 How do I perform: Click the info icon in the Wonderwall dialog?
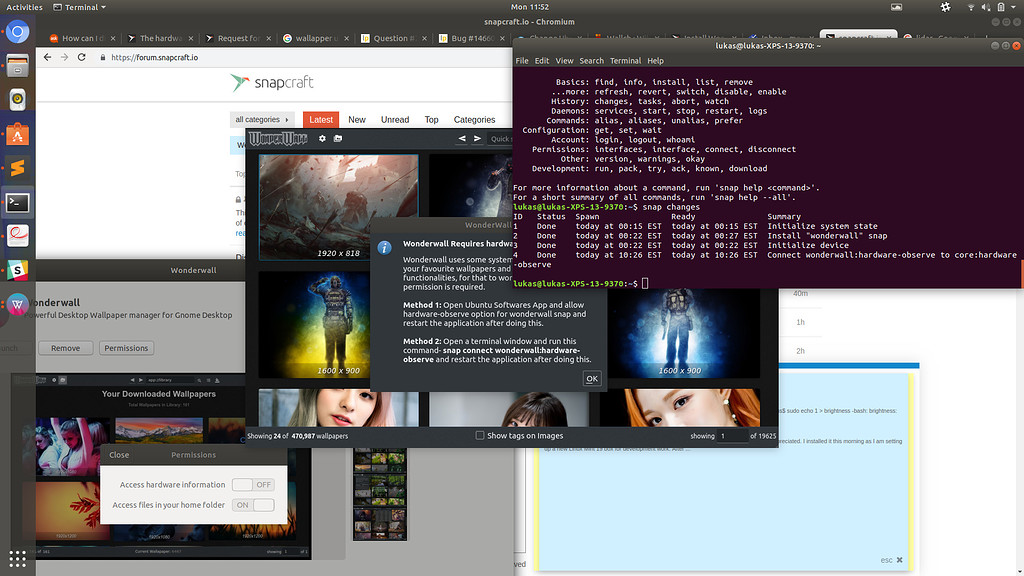point(385,247)
